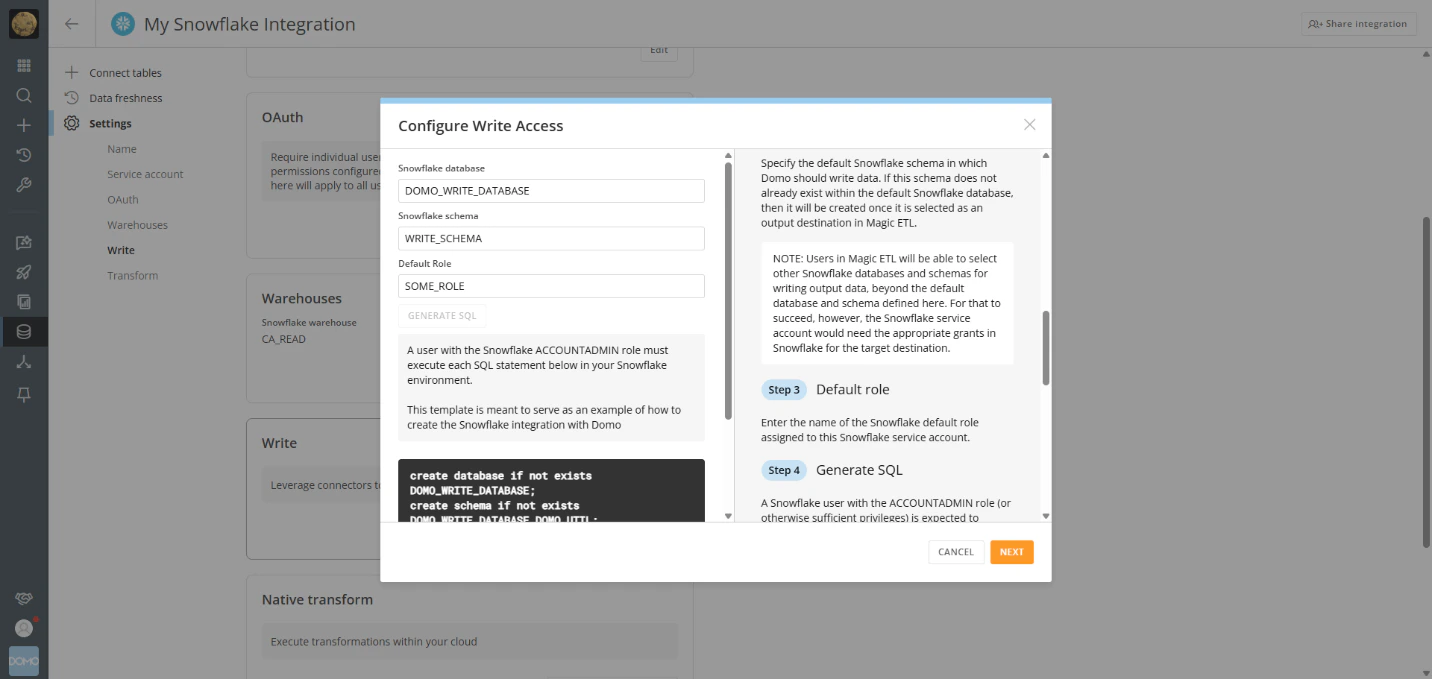Go to Write settings section
The height and width of the screenshot is (679, 1432).
[x=121, y=250]
